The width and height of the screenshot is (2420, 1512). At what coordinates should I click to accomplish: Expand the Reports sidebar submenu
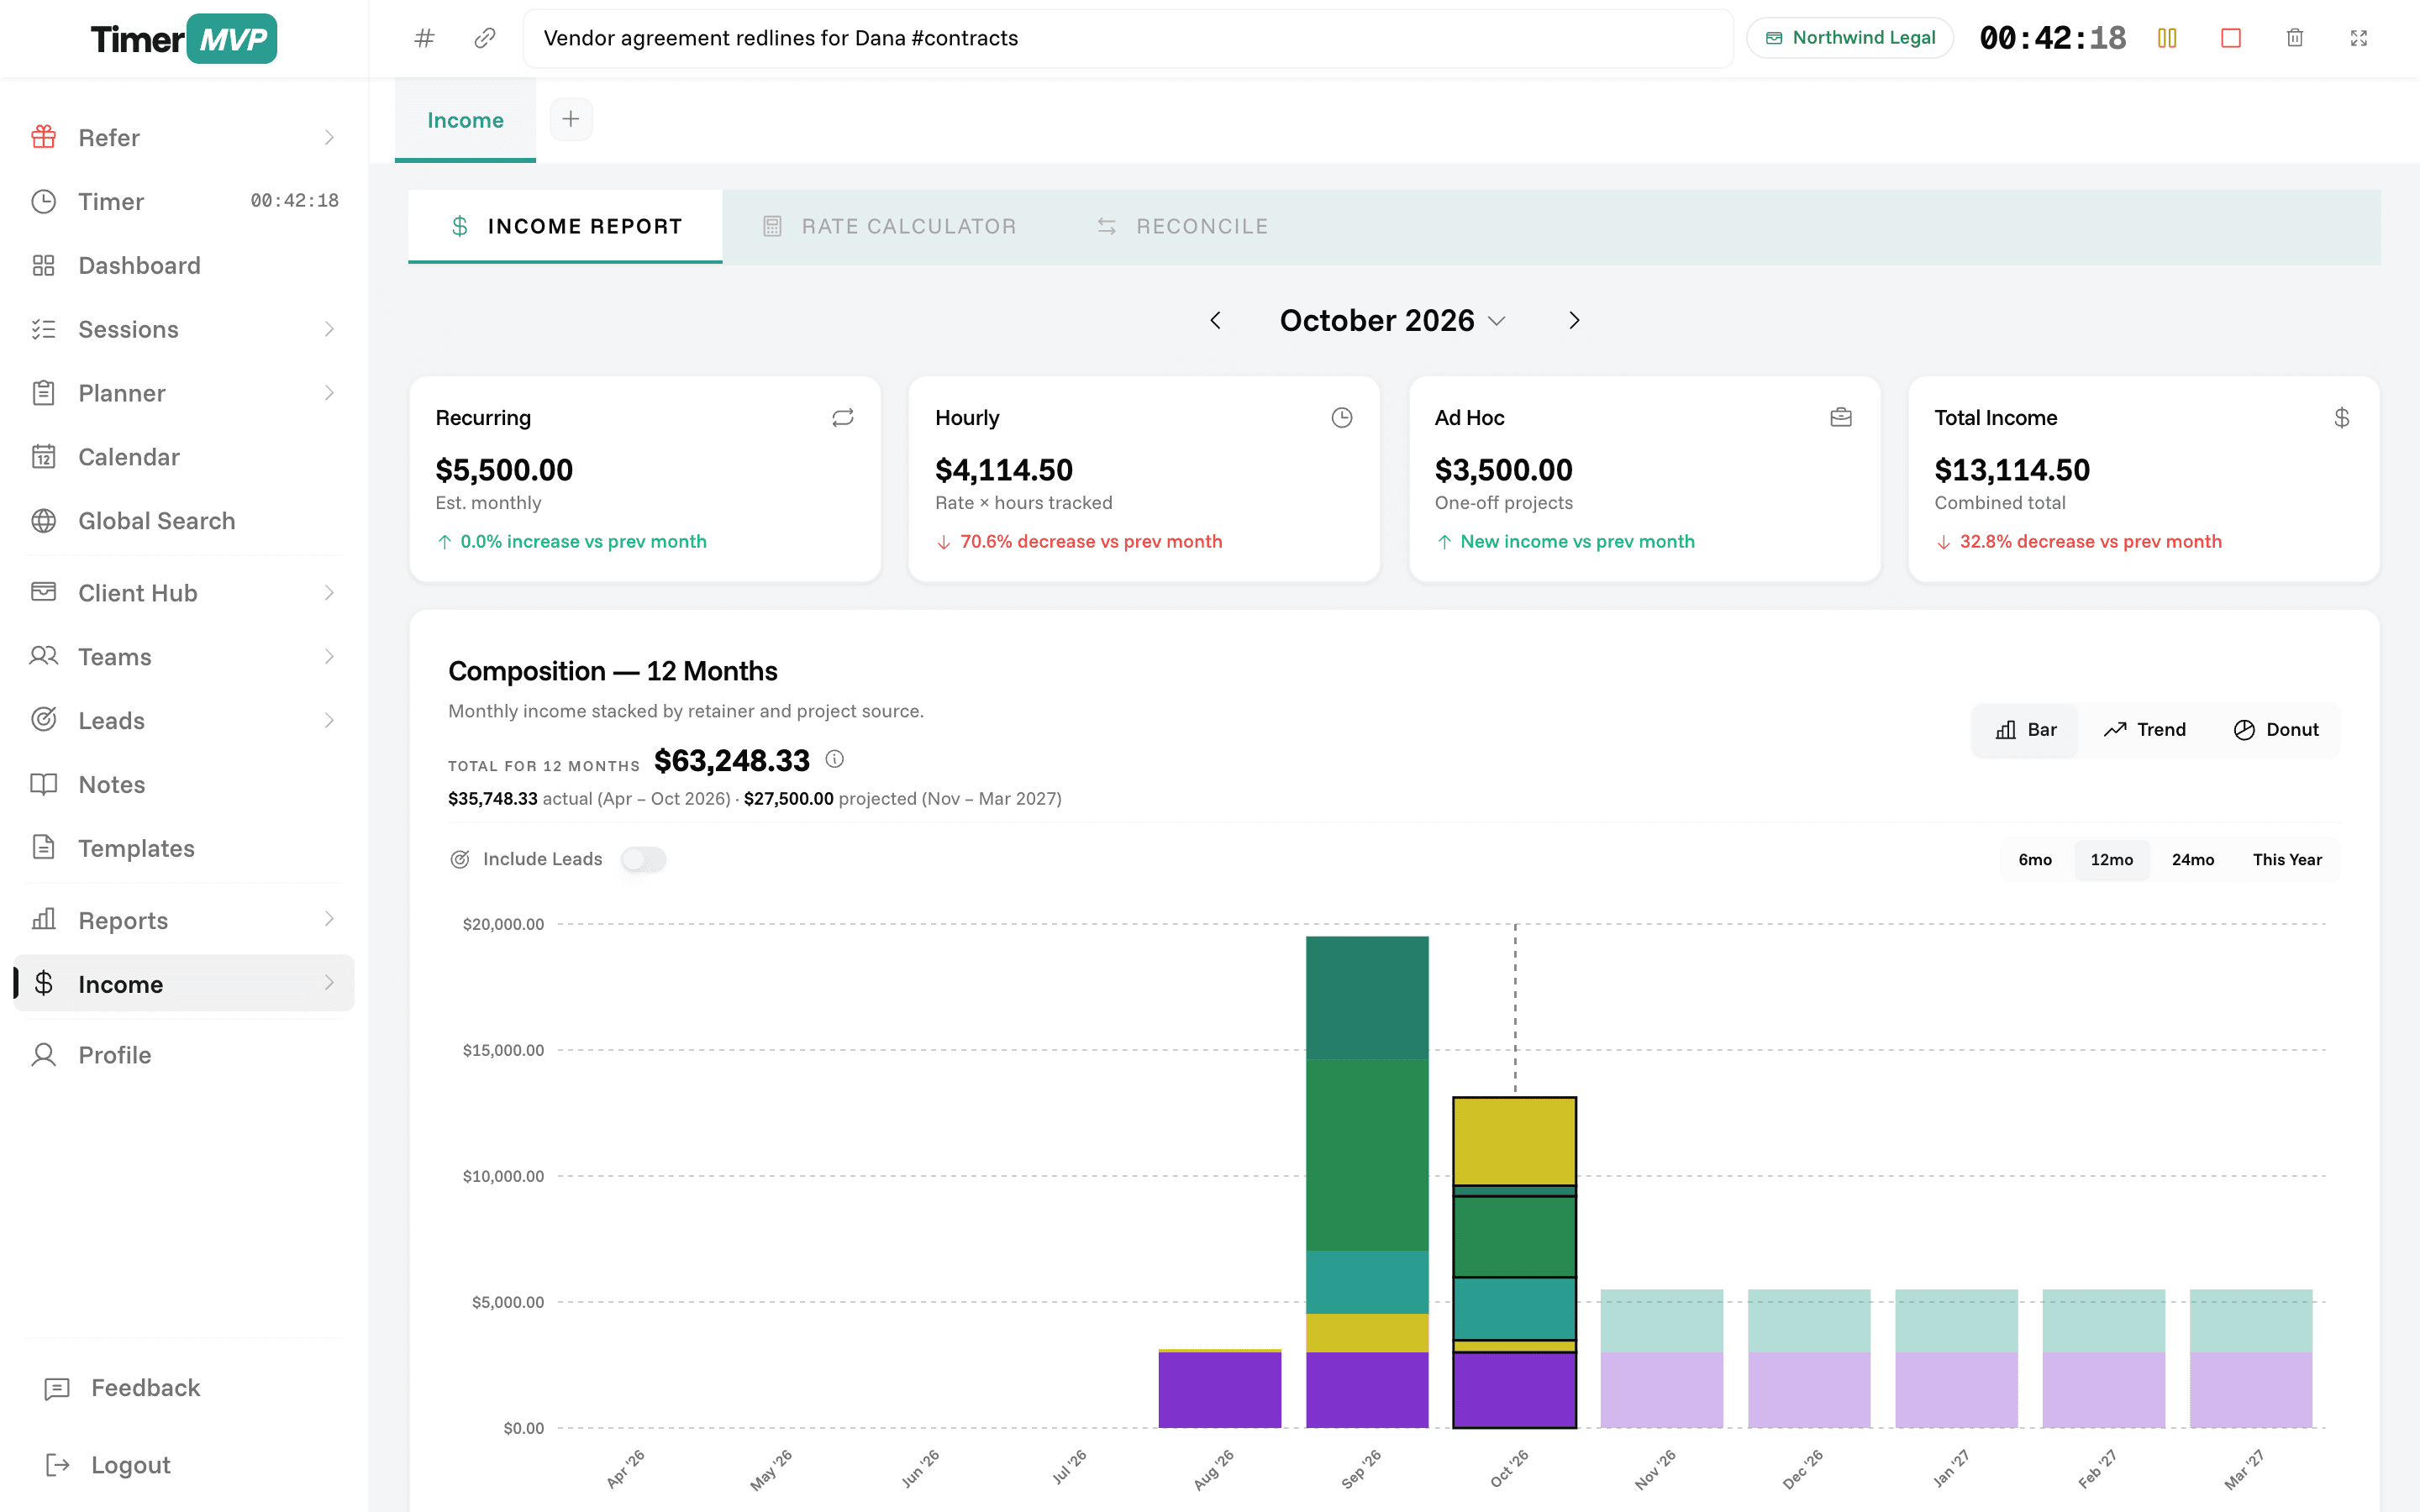pyautogui.click(x=329, y=919)
